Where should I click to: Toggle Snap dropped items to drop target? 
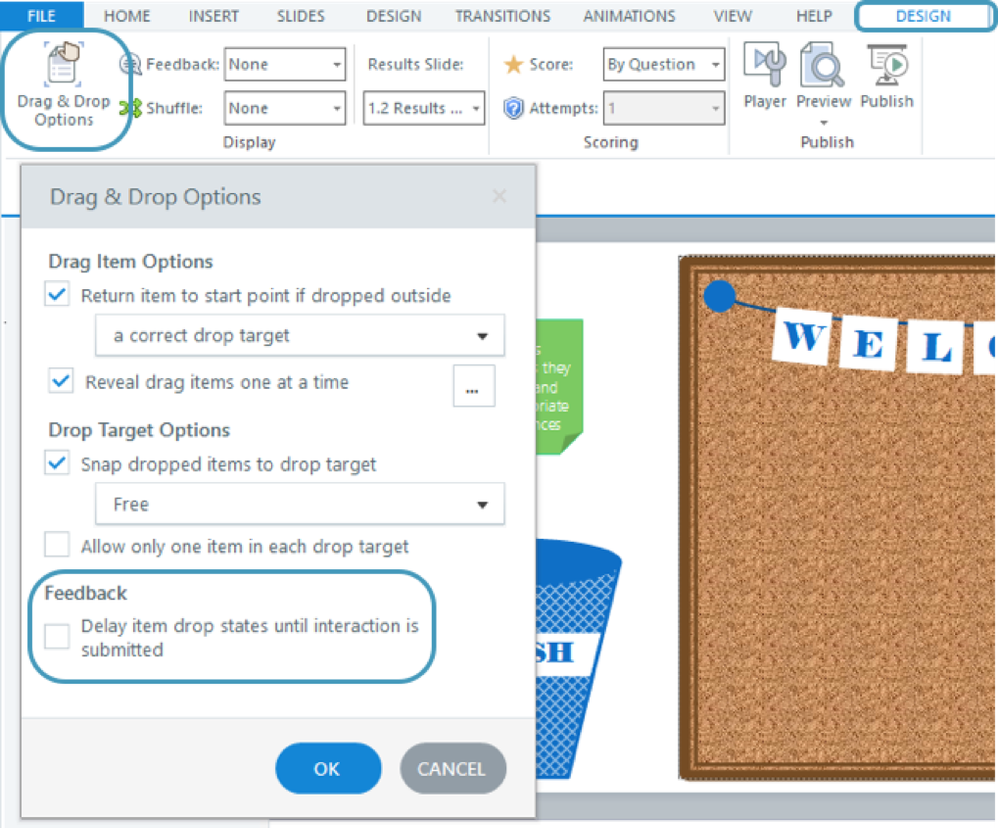click(x=57, y=463)
